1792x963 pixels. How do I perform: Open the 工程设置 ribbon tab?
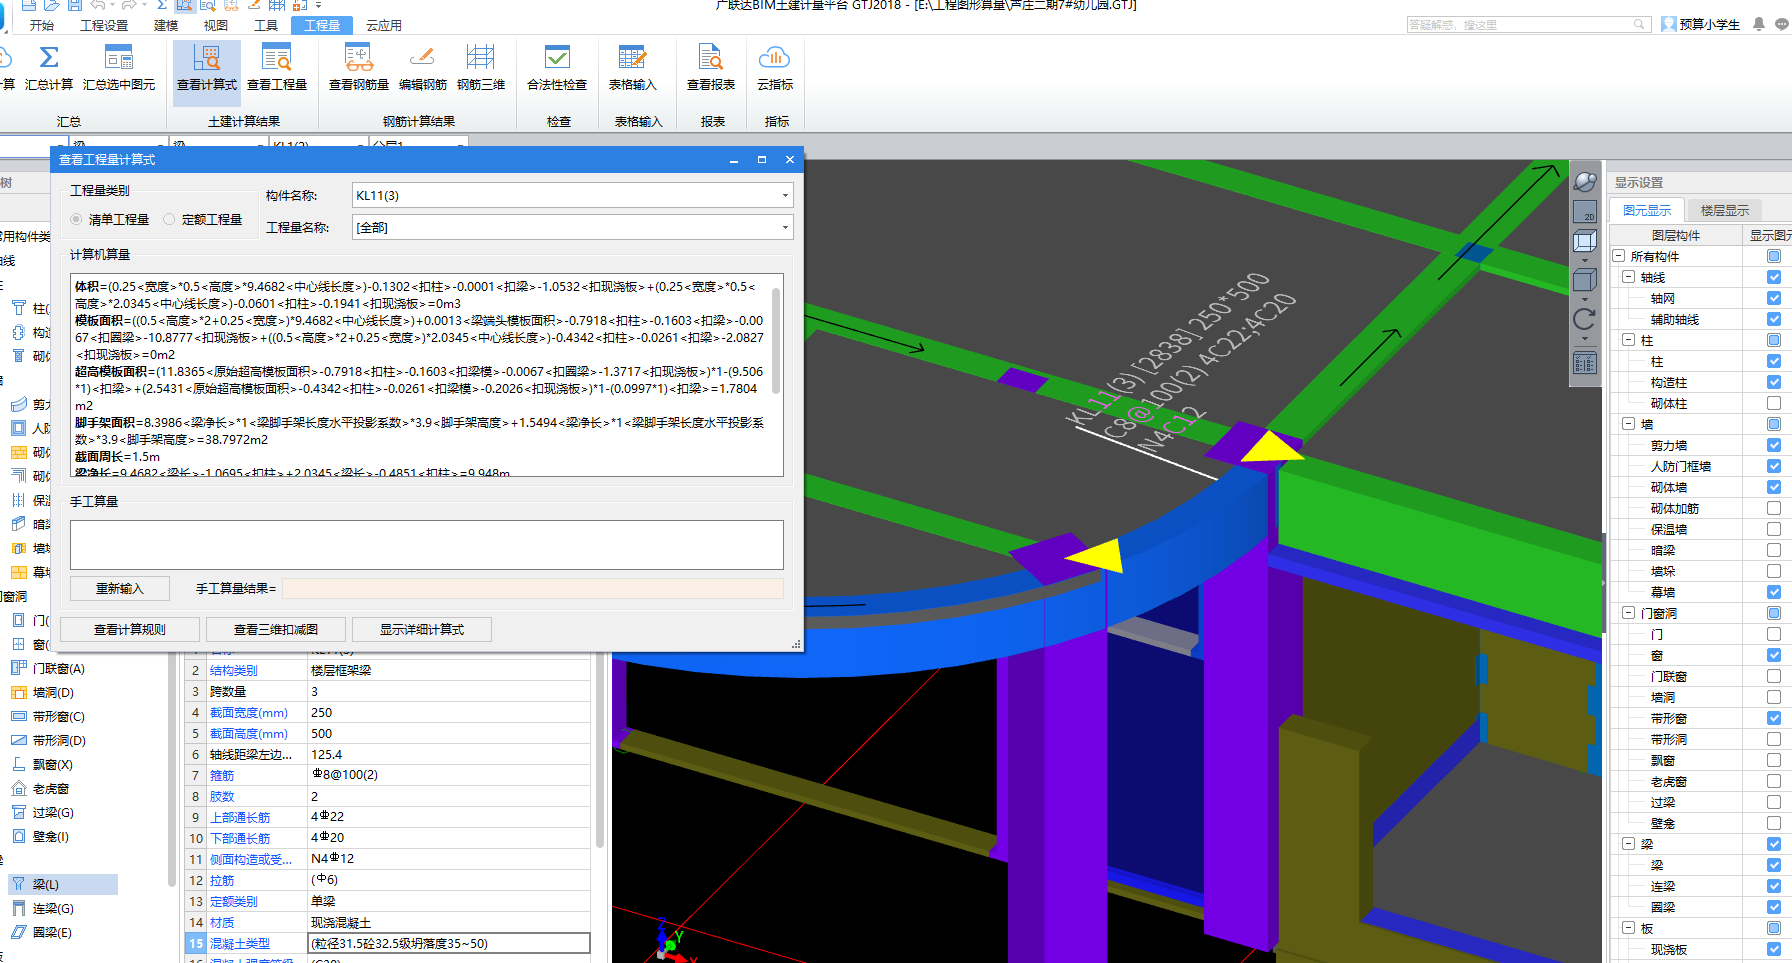pos(104,25)
